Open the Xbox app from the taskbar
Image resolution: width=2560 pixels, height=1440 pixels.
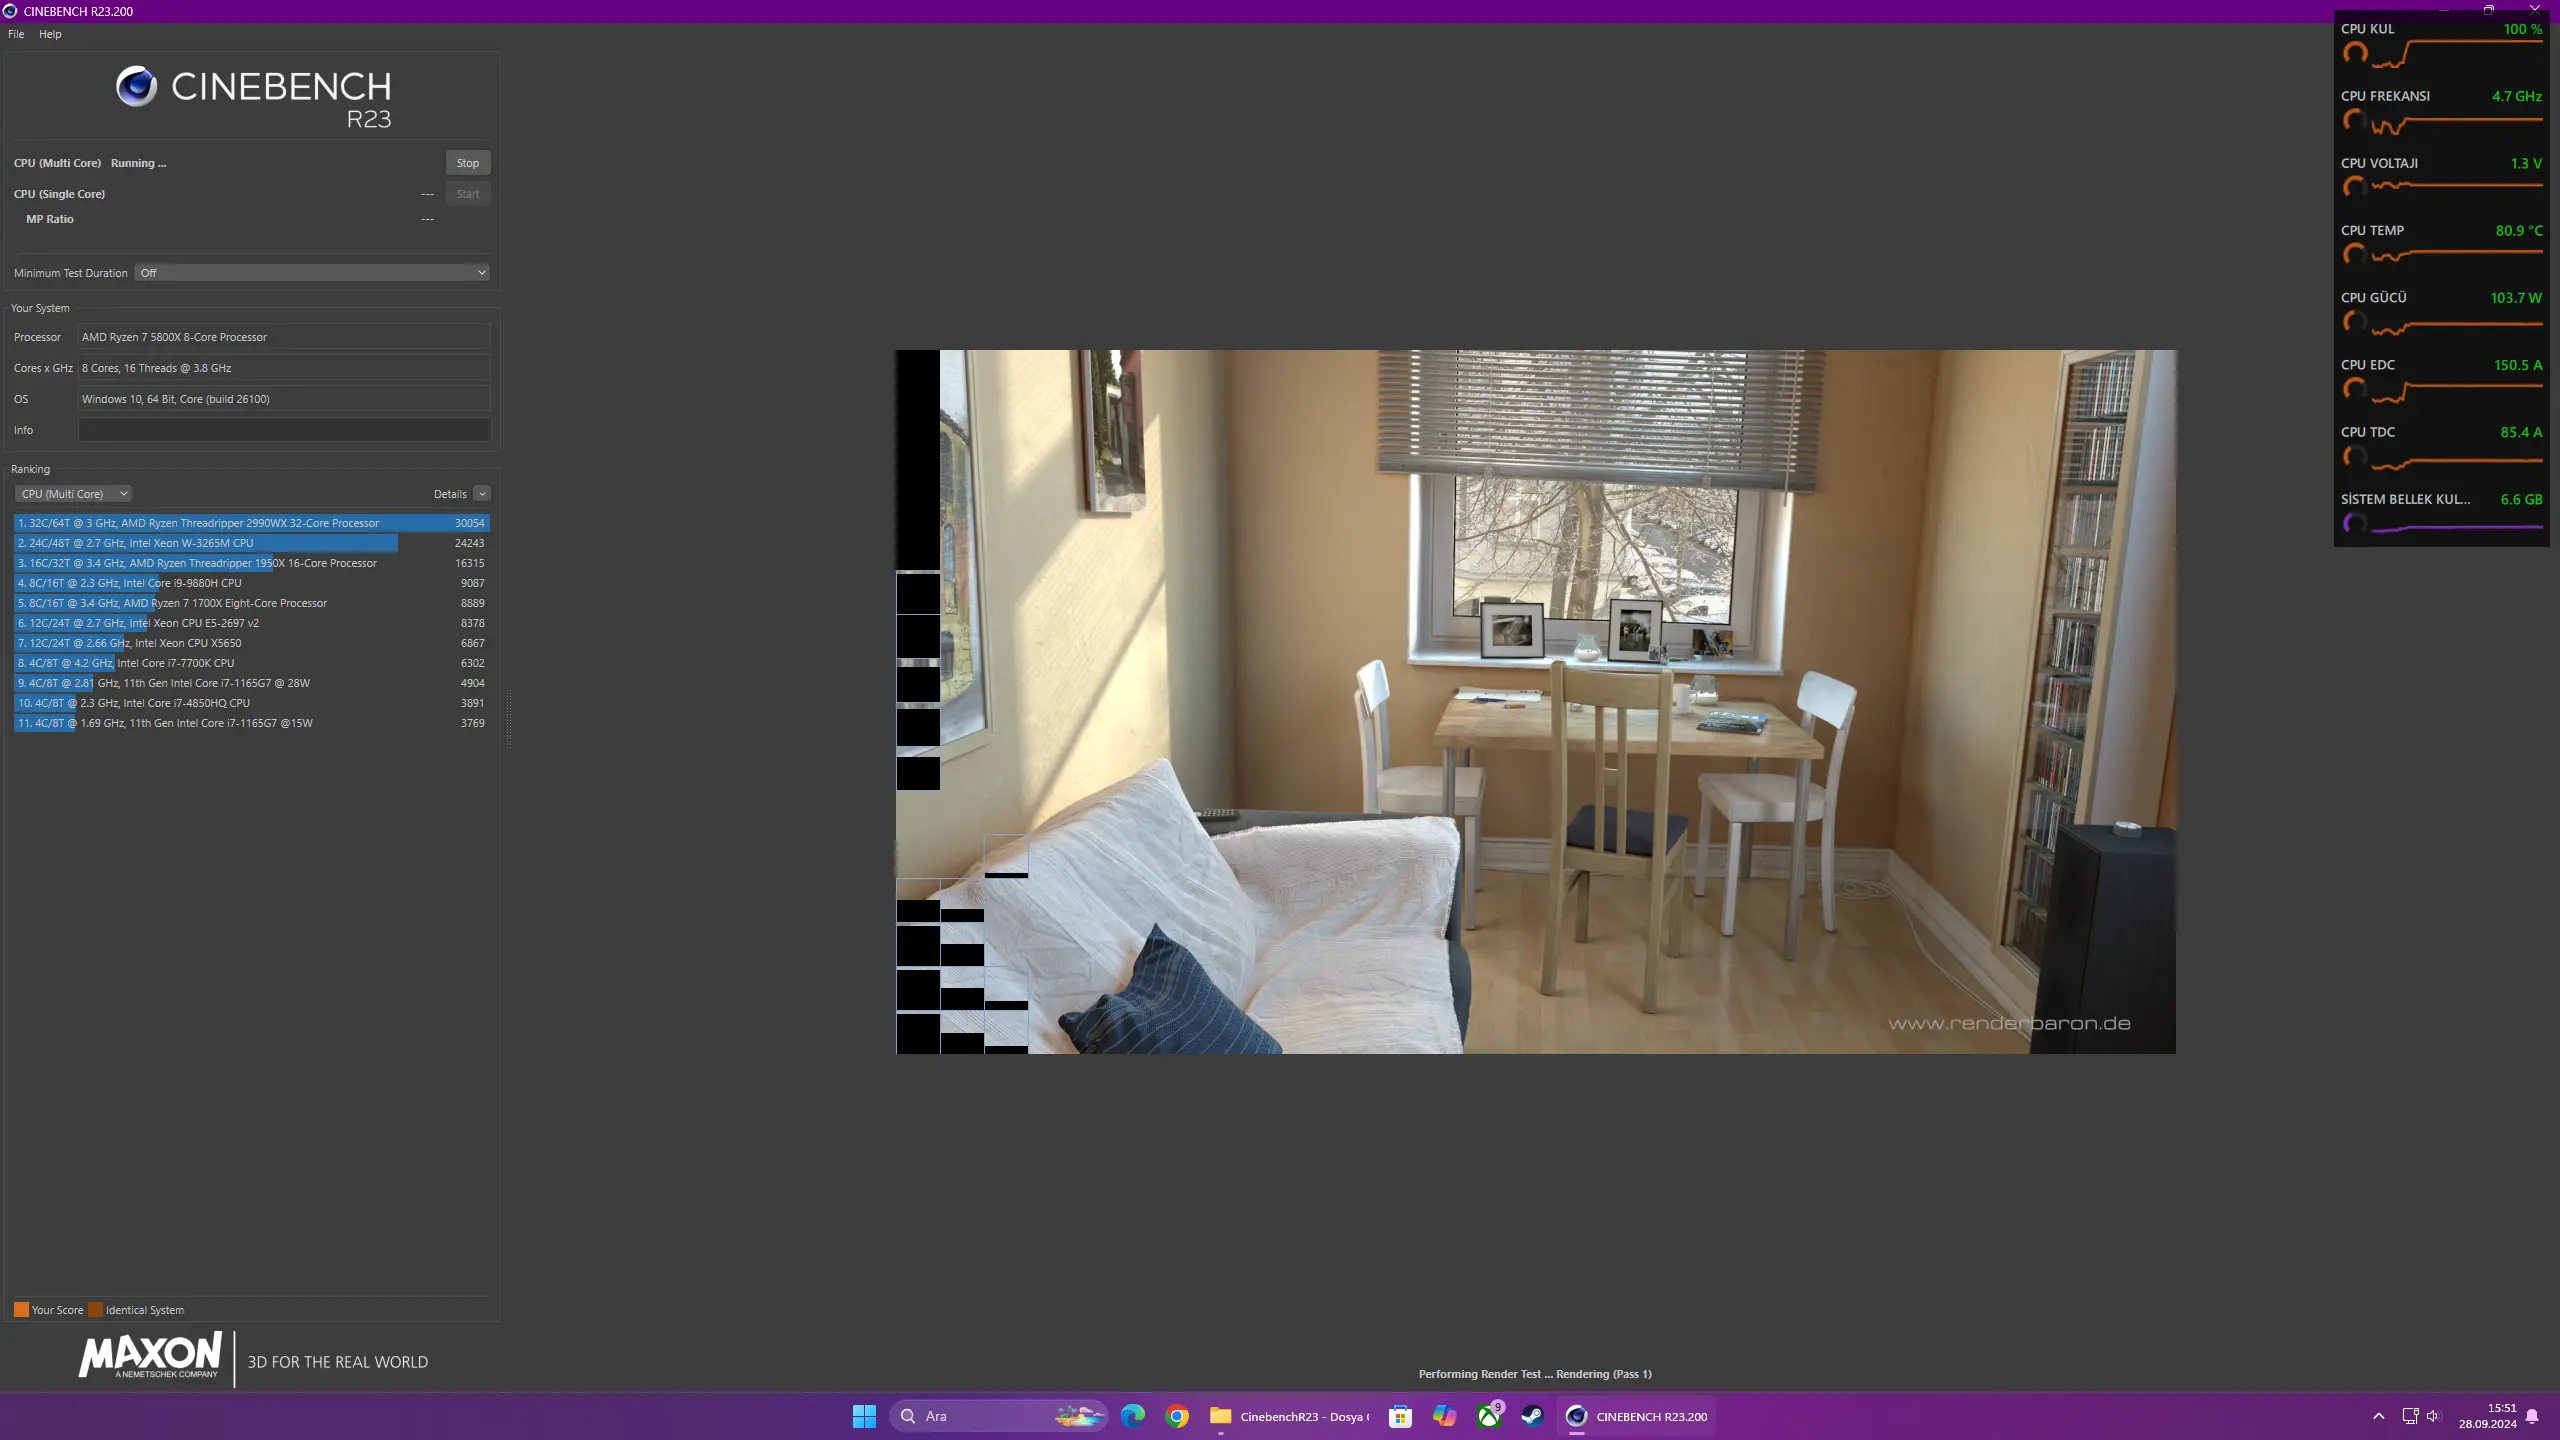tap(1489, 1416)
